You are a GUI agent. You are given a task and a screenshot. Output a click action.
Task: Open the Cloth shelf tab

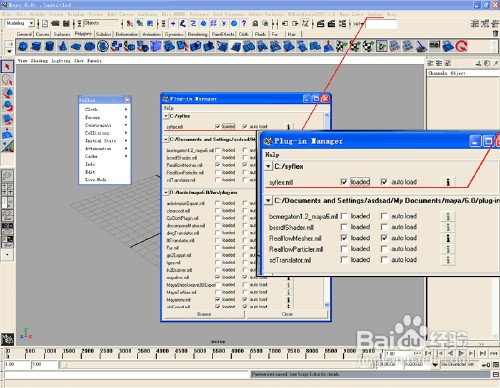click(x=243, y=34)
